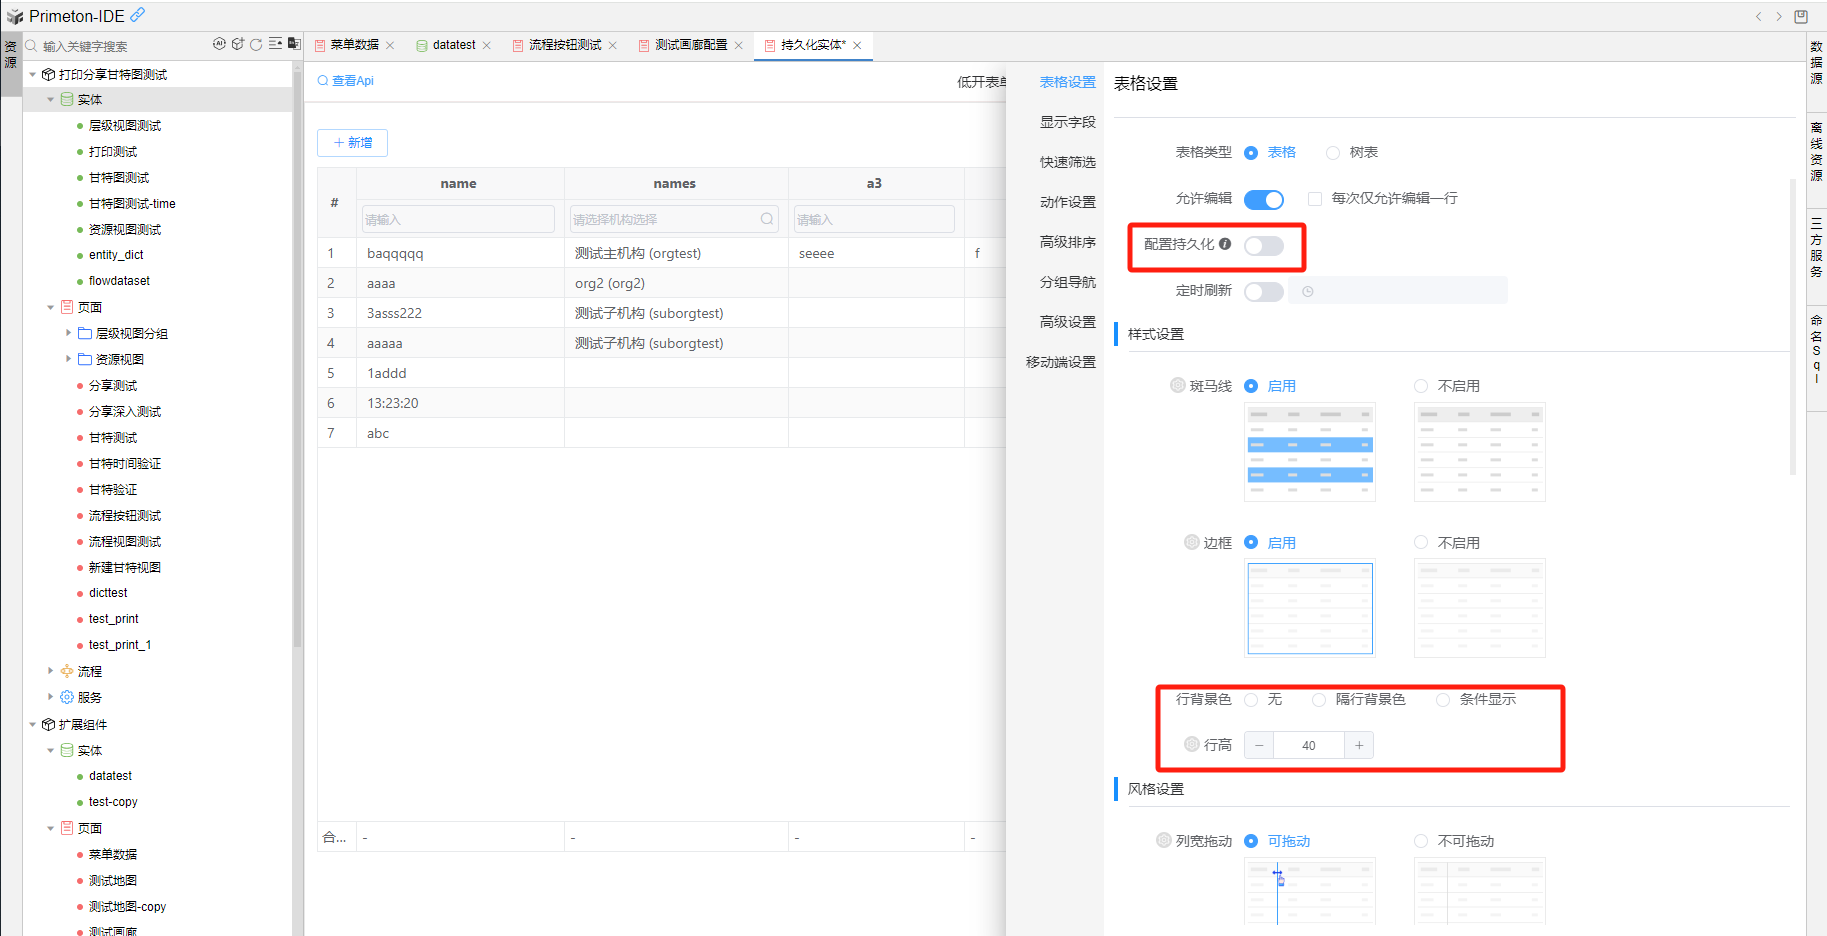This screenshot has width=1827, height=936.
Task: Refresh the resource tree
Action: [256, 44]
